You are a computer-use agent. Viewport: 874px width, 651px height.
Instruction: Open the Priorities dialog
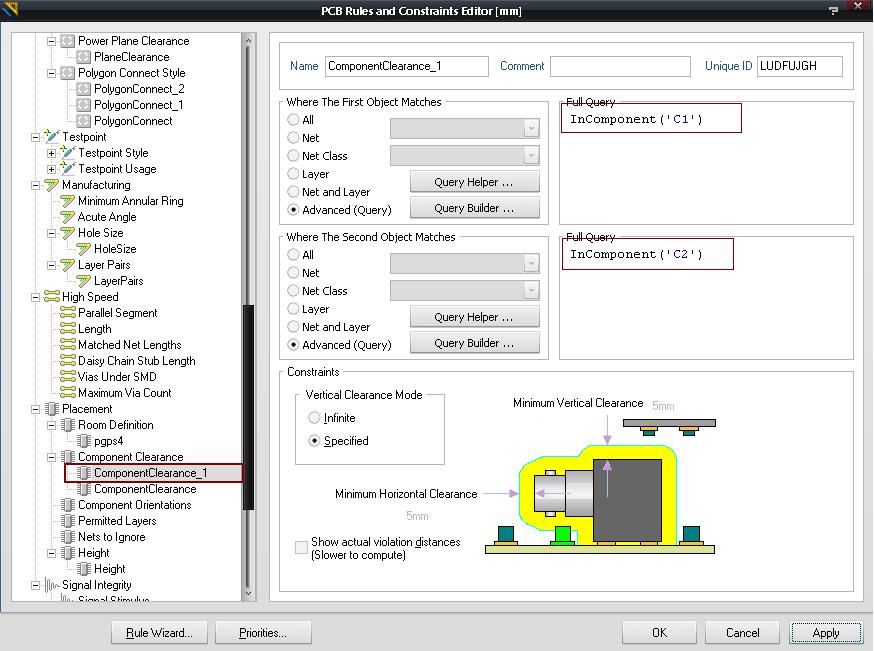point(263,633)
